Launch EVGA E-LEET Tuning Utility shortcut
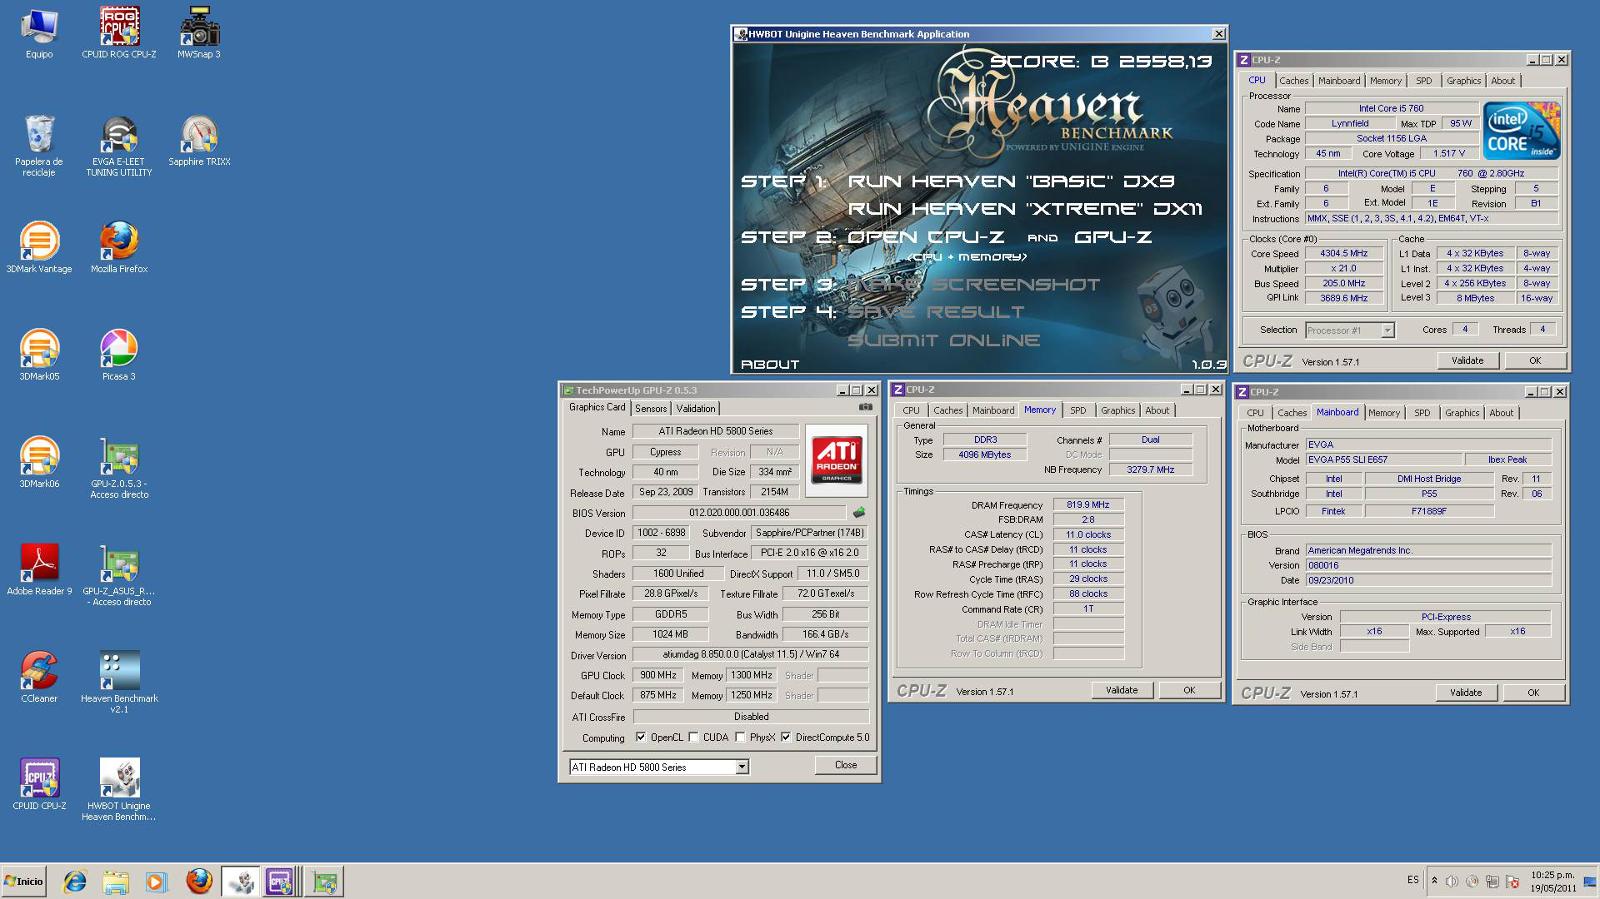1600x899 pixels. coord(119,146)
